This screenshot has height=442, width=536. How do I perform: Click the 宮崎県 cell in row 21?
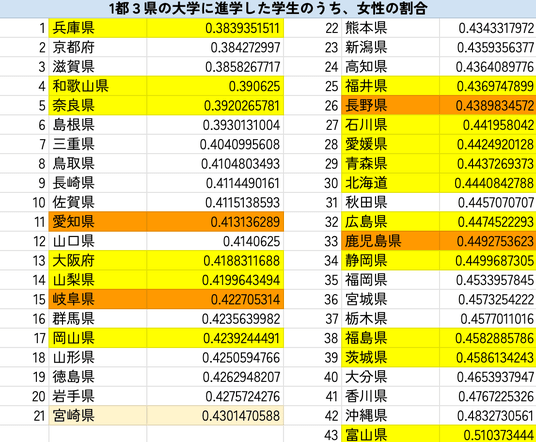click(98, 416)
